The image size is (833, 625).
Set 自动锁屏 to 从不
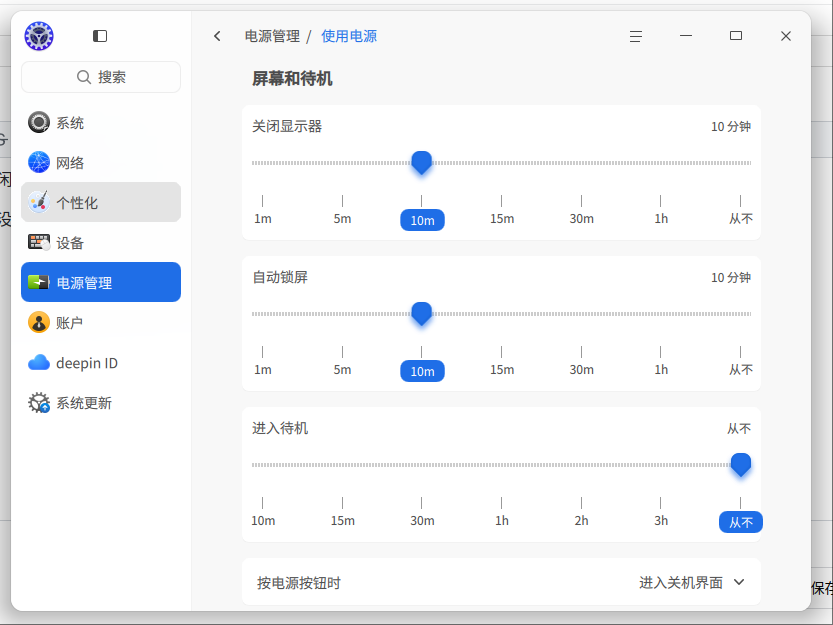click(x=741, y=369)
